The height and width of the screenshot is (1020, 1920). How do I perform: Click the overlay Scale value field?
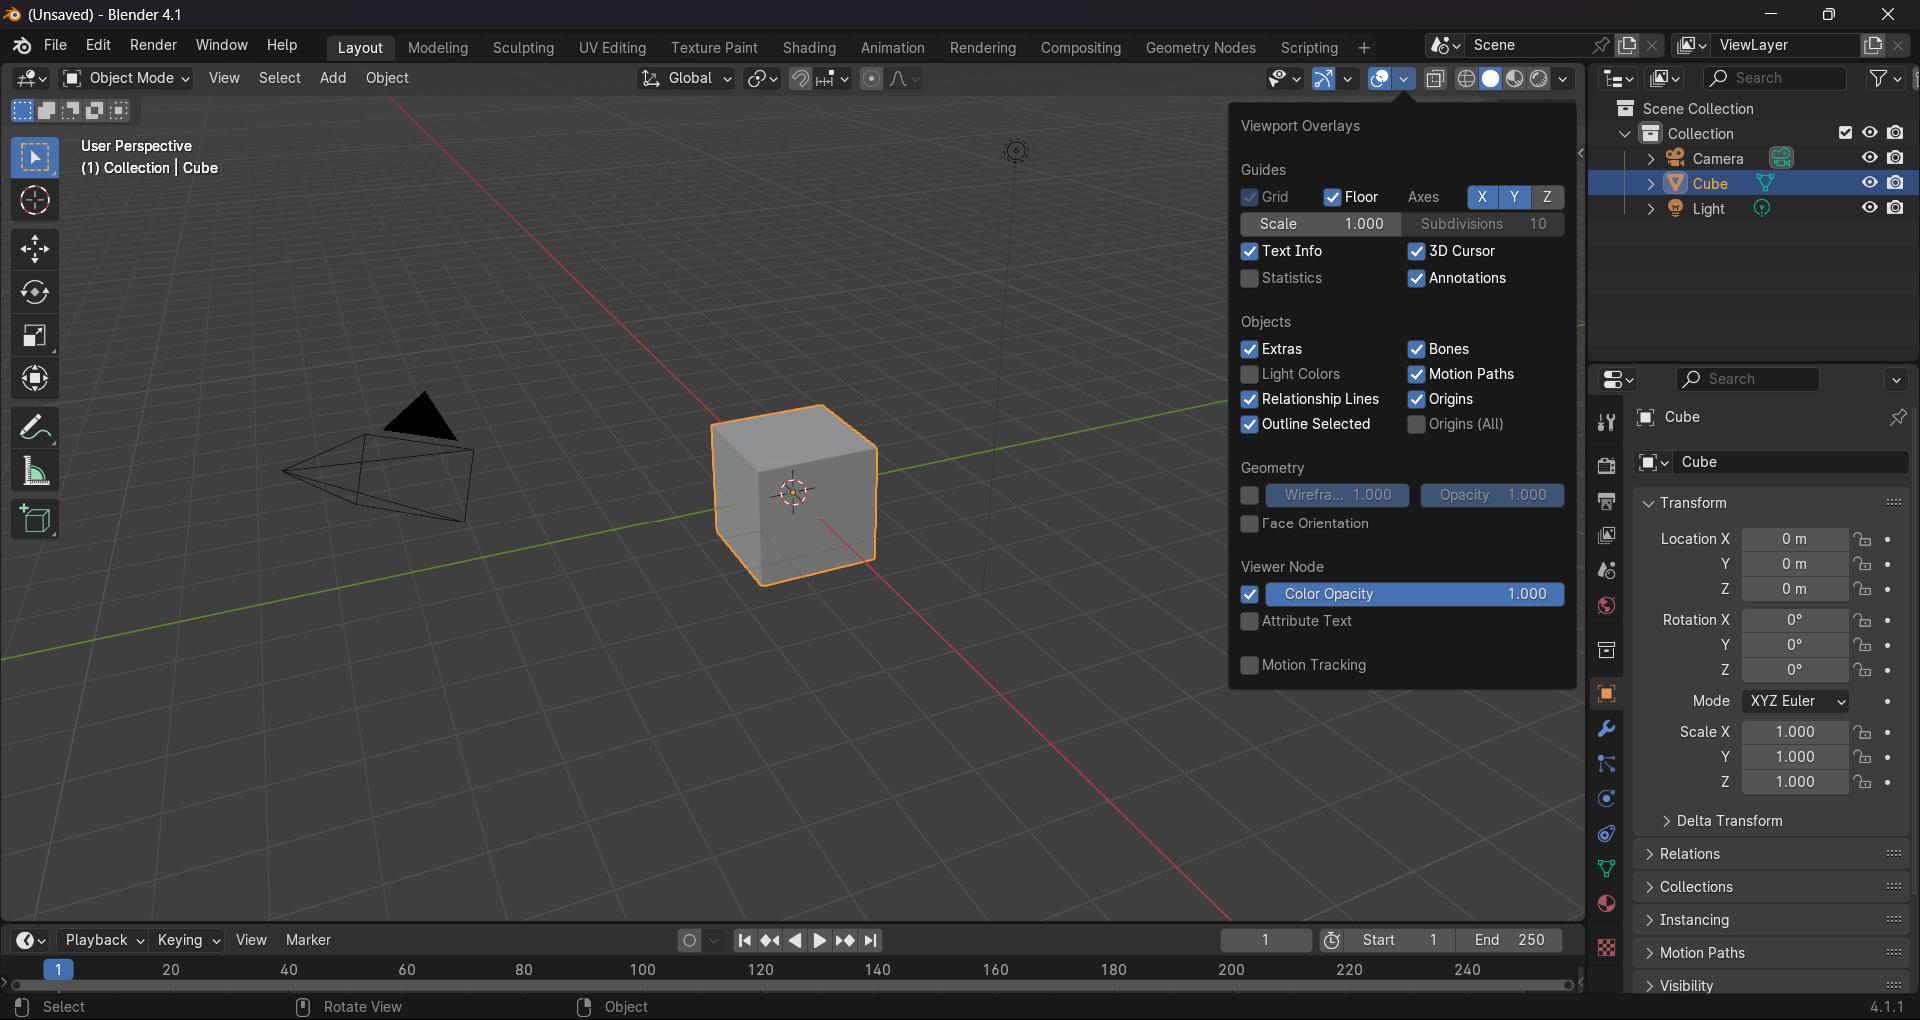[x=1320, y=224]
